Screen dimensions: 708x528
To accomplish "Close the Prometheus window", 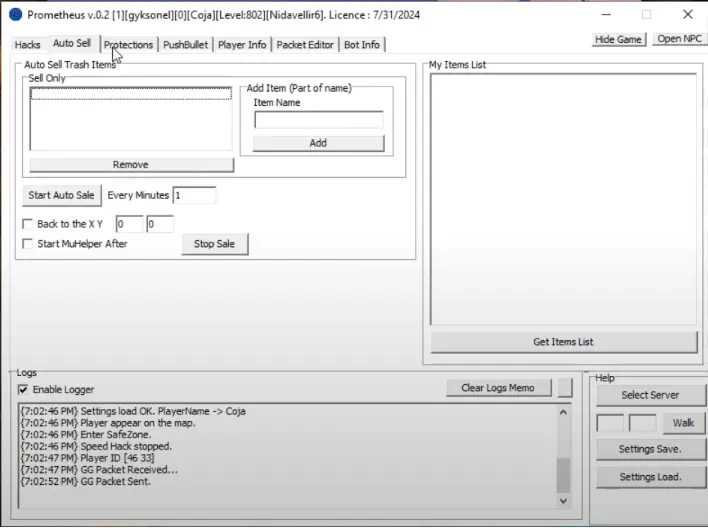I will coord(688,14).
